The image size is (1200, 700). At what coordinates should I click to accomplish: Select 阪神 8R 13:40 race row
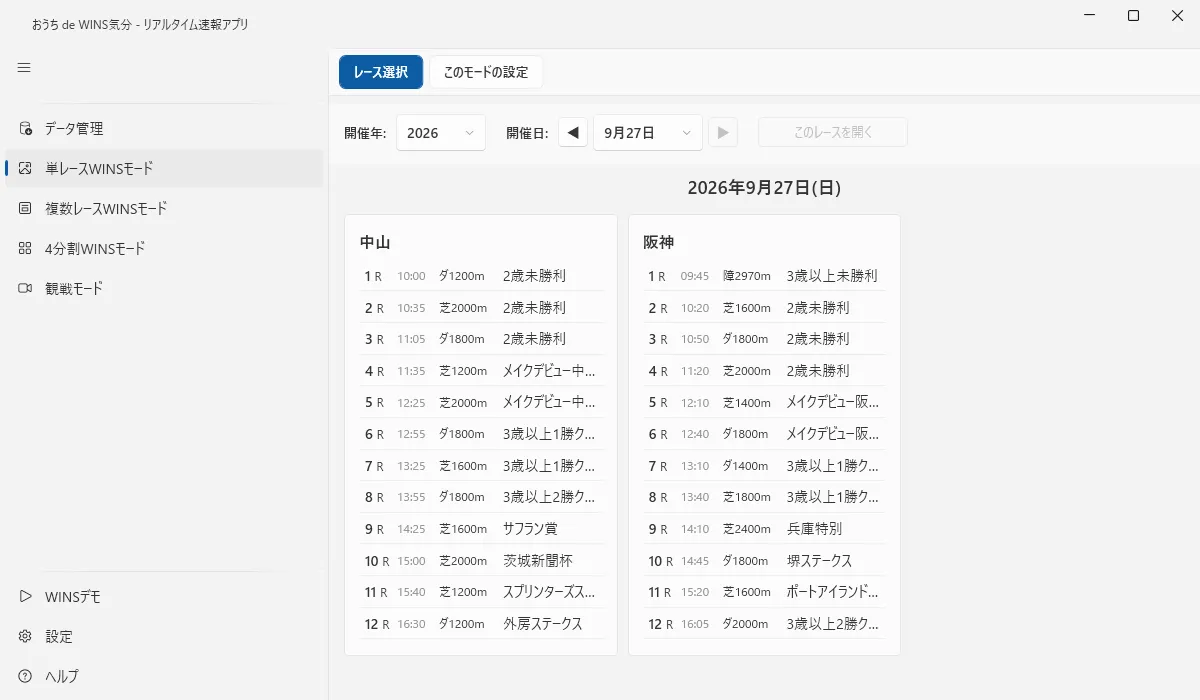pos(764,497)
